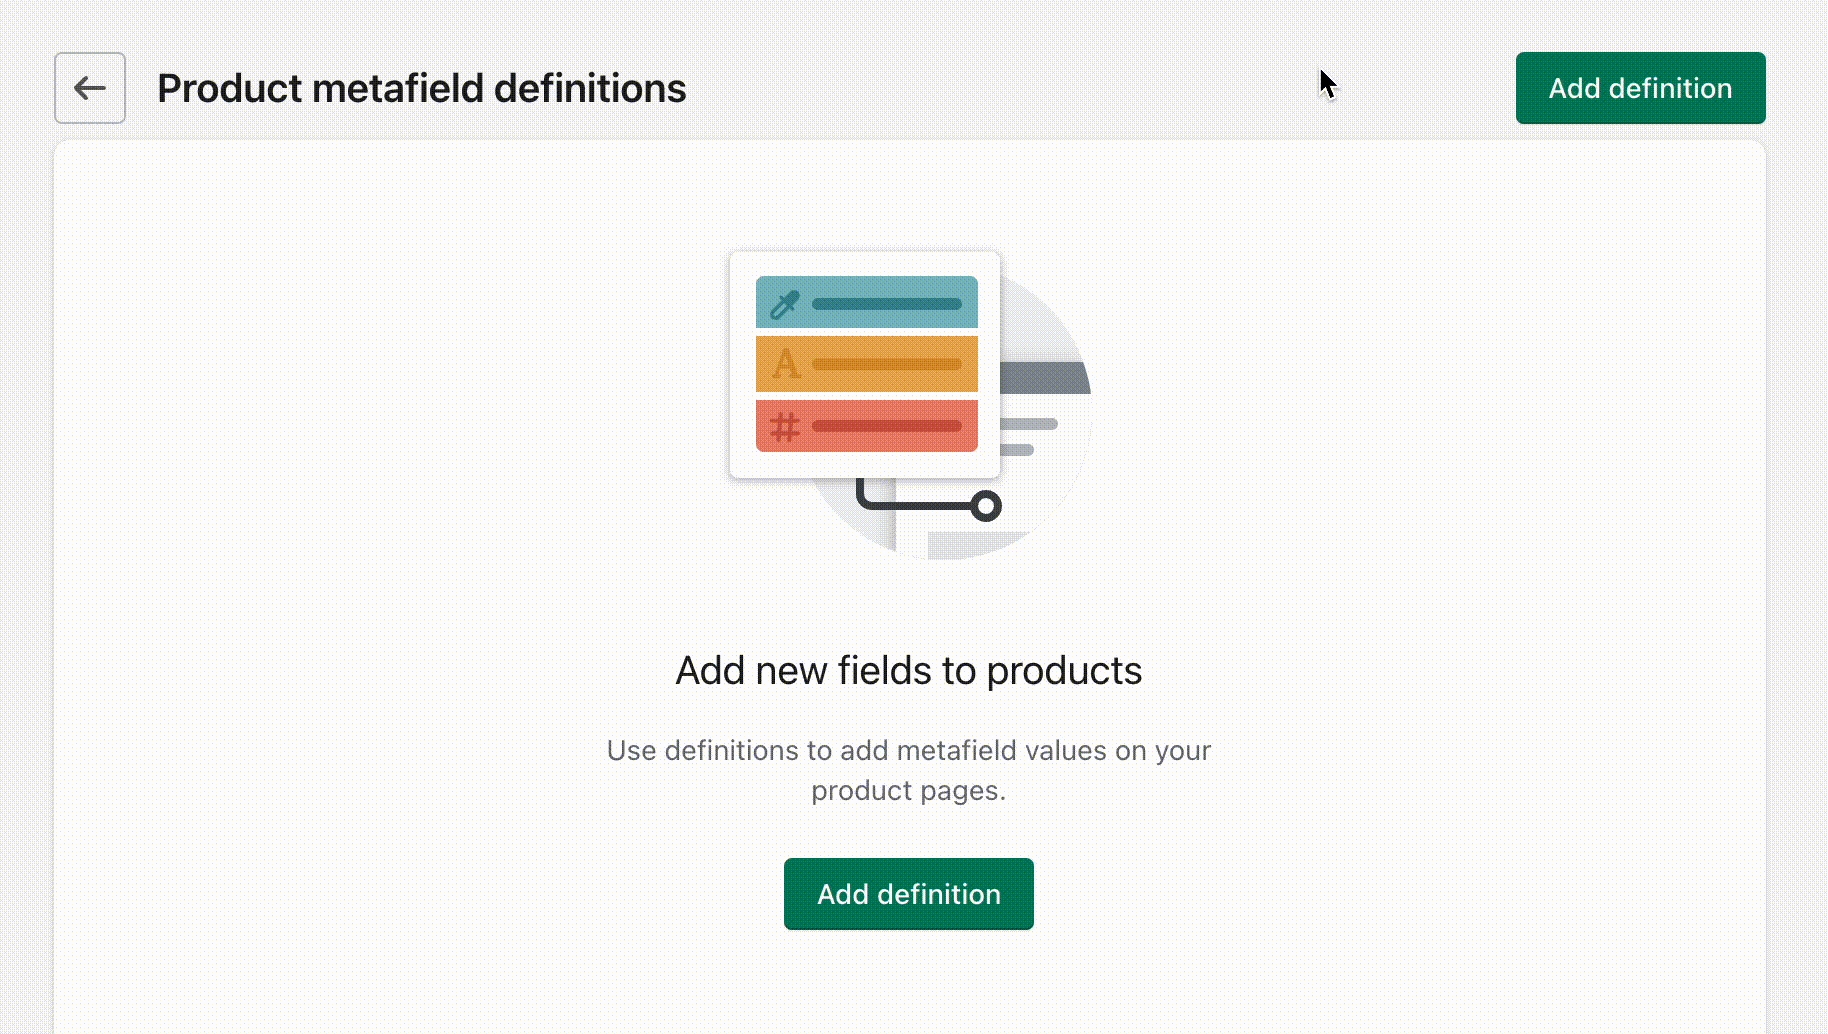The width and height of the screenshot is (1828, 1034).
Task: Click the light gray text lines in illustration
Action: 1030,425
